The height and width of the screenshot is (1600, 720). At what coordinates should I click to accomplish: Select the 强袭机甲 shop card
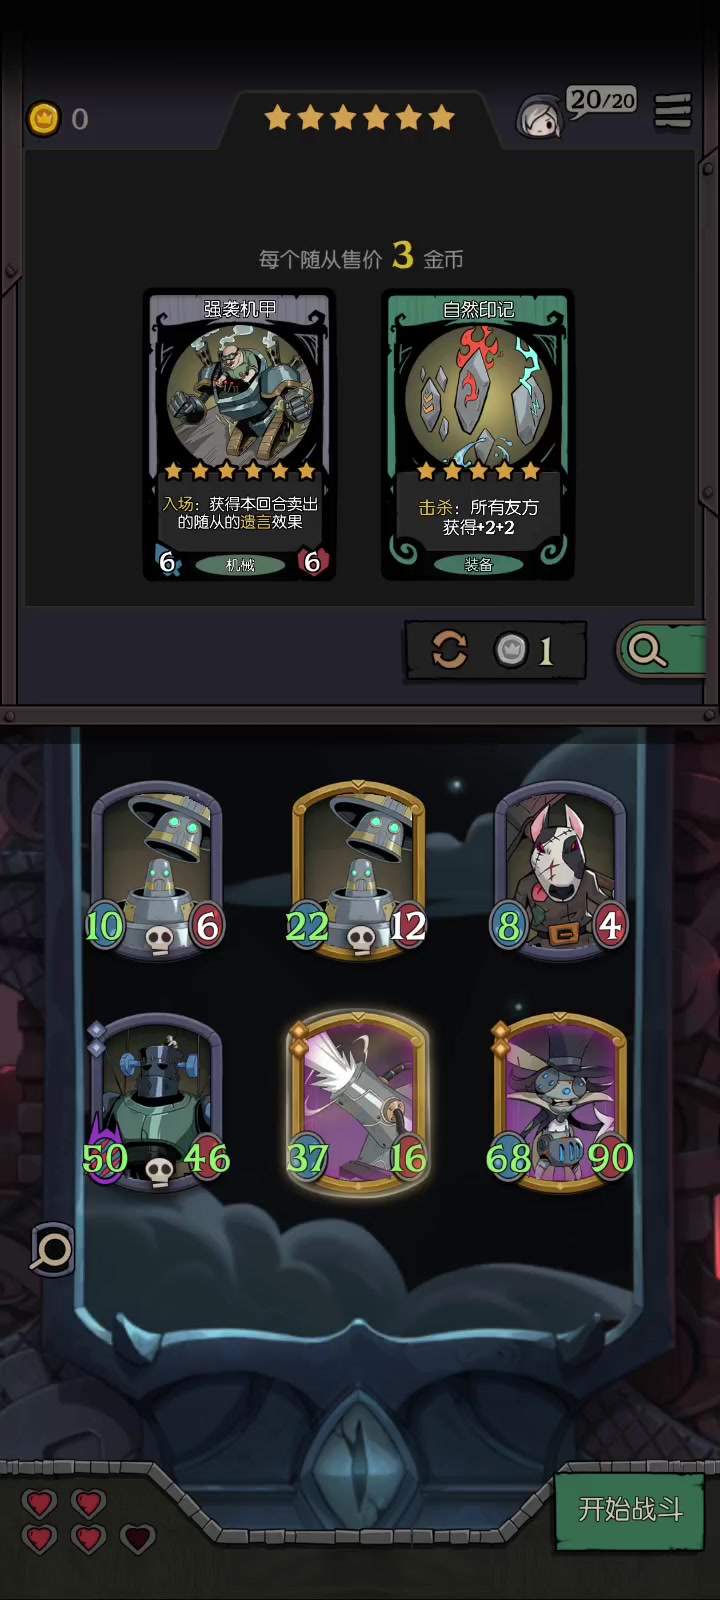[240, 435]
